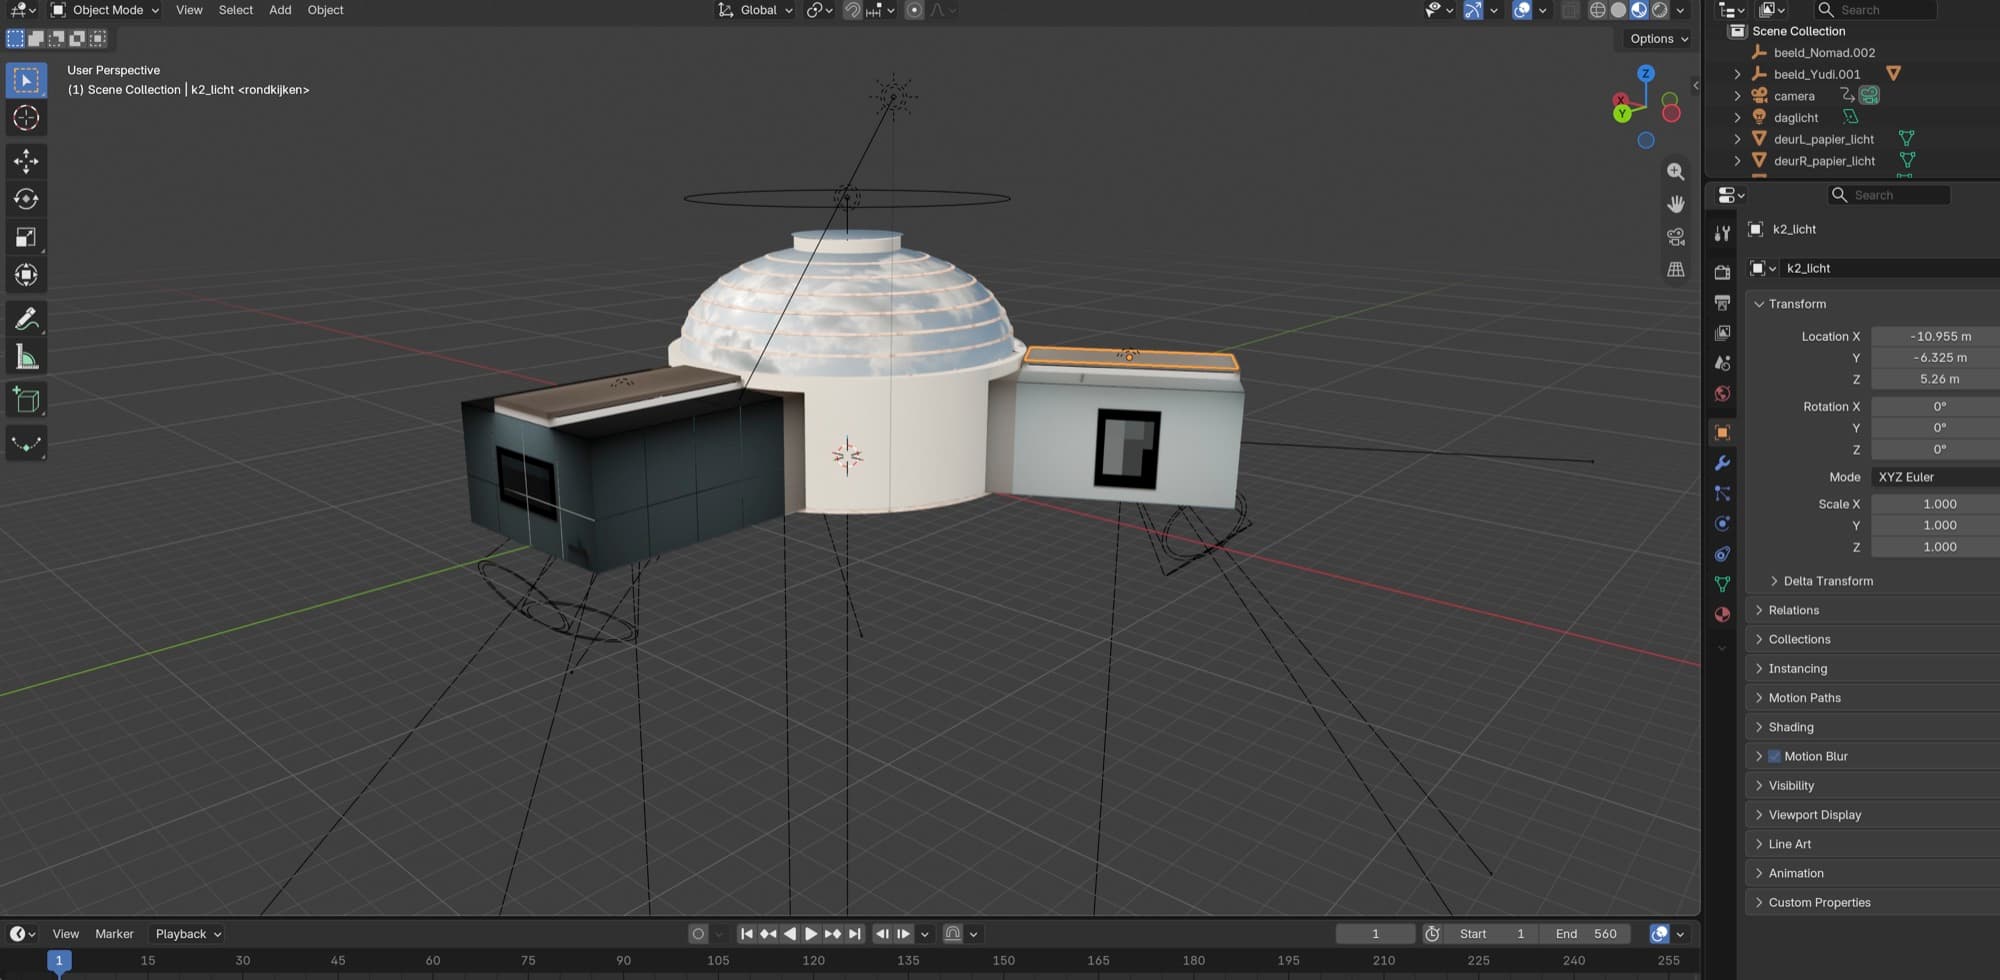Toggle proportional editing in header
The image size is (2000, 980).
(914, 10)
